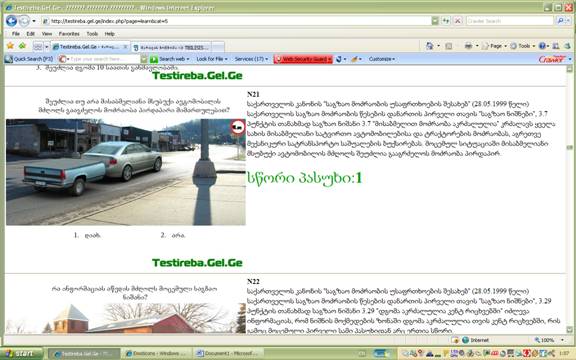The height and width of the screenshot is (360, 576).
Task: Switch to the second browser tab
Action: 171,47
